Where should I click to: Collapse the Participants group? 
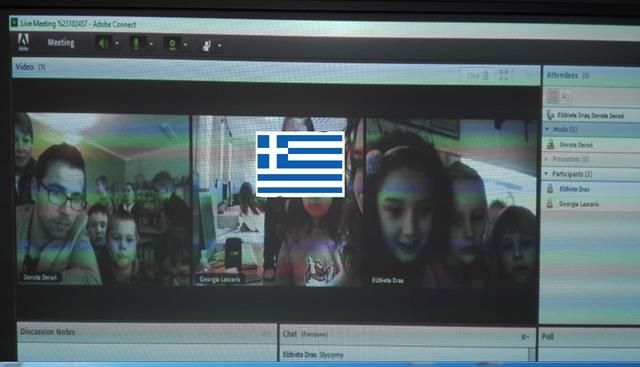pyautogui.click(x=547, y=173)
